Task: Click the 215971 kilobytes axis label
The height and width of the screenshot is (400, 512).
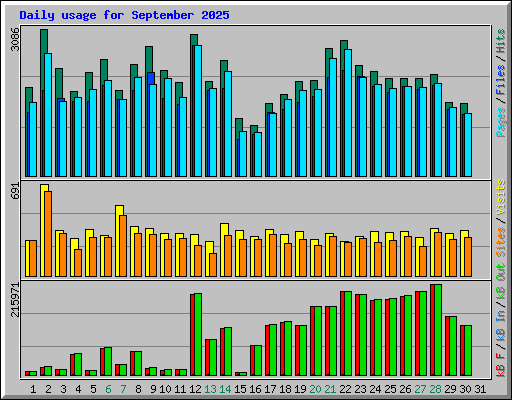Action: tap(15, 299)
